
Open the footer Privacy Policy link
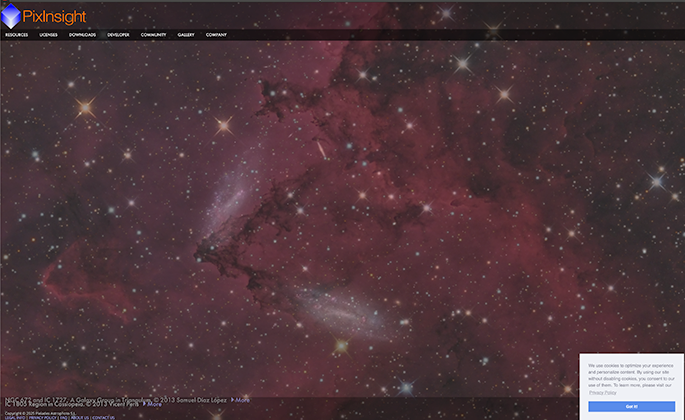[40, 417]
